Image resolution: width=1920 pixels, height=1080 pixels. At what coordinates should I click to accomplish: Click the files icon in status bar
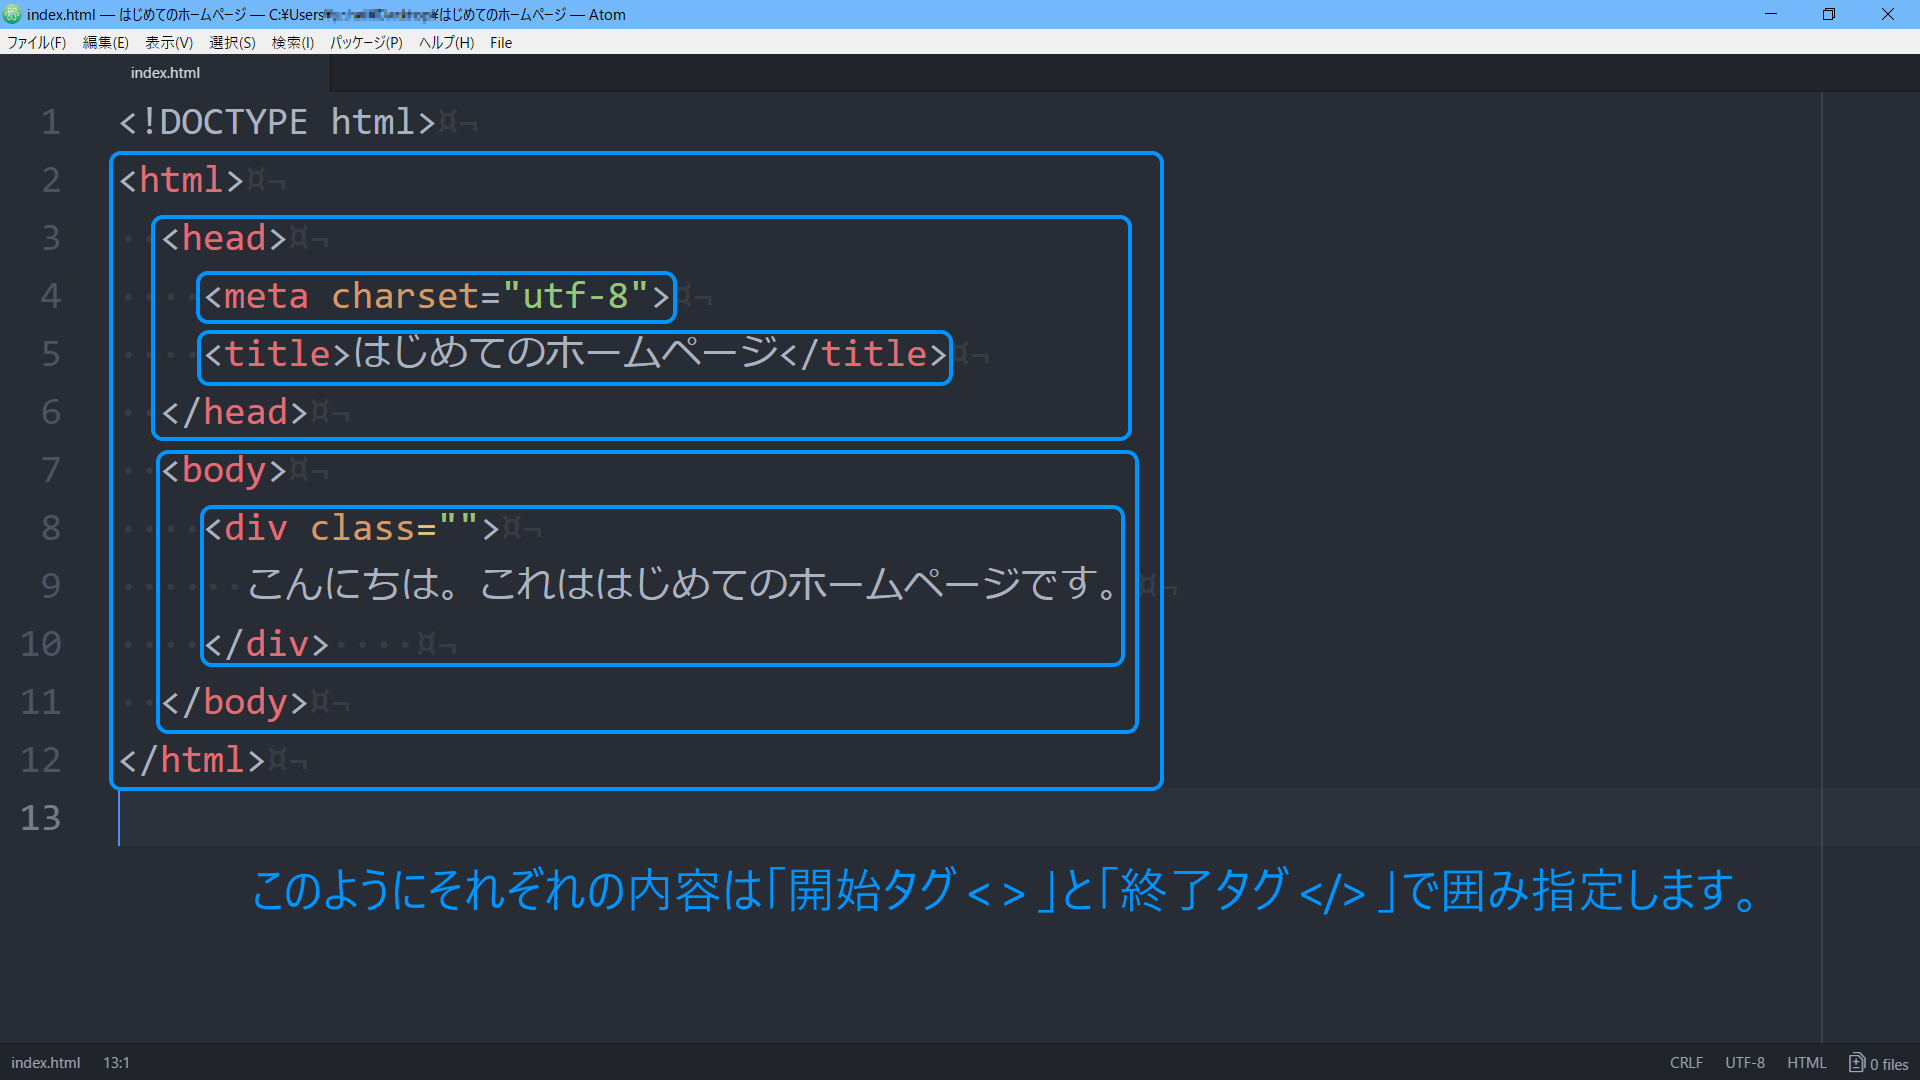click(x=1857, y=1063)
